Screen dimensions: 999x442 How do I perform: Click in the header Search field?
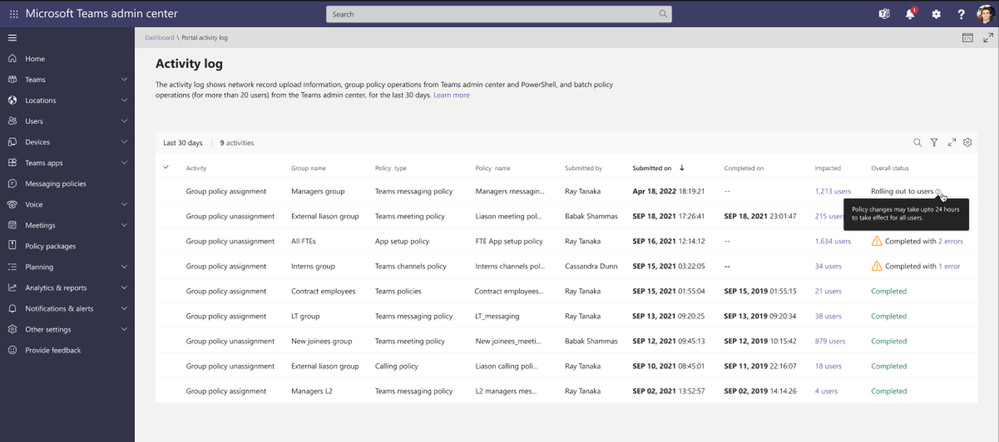(x=499, y=14)
